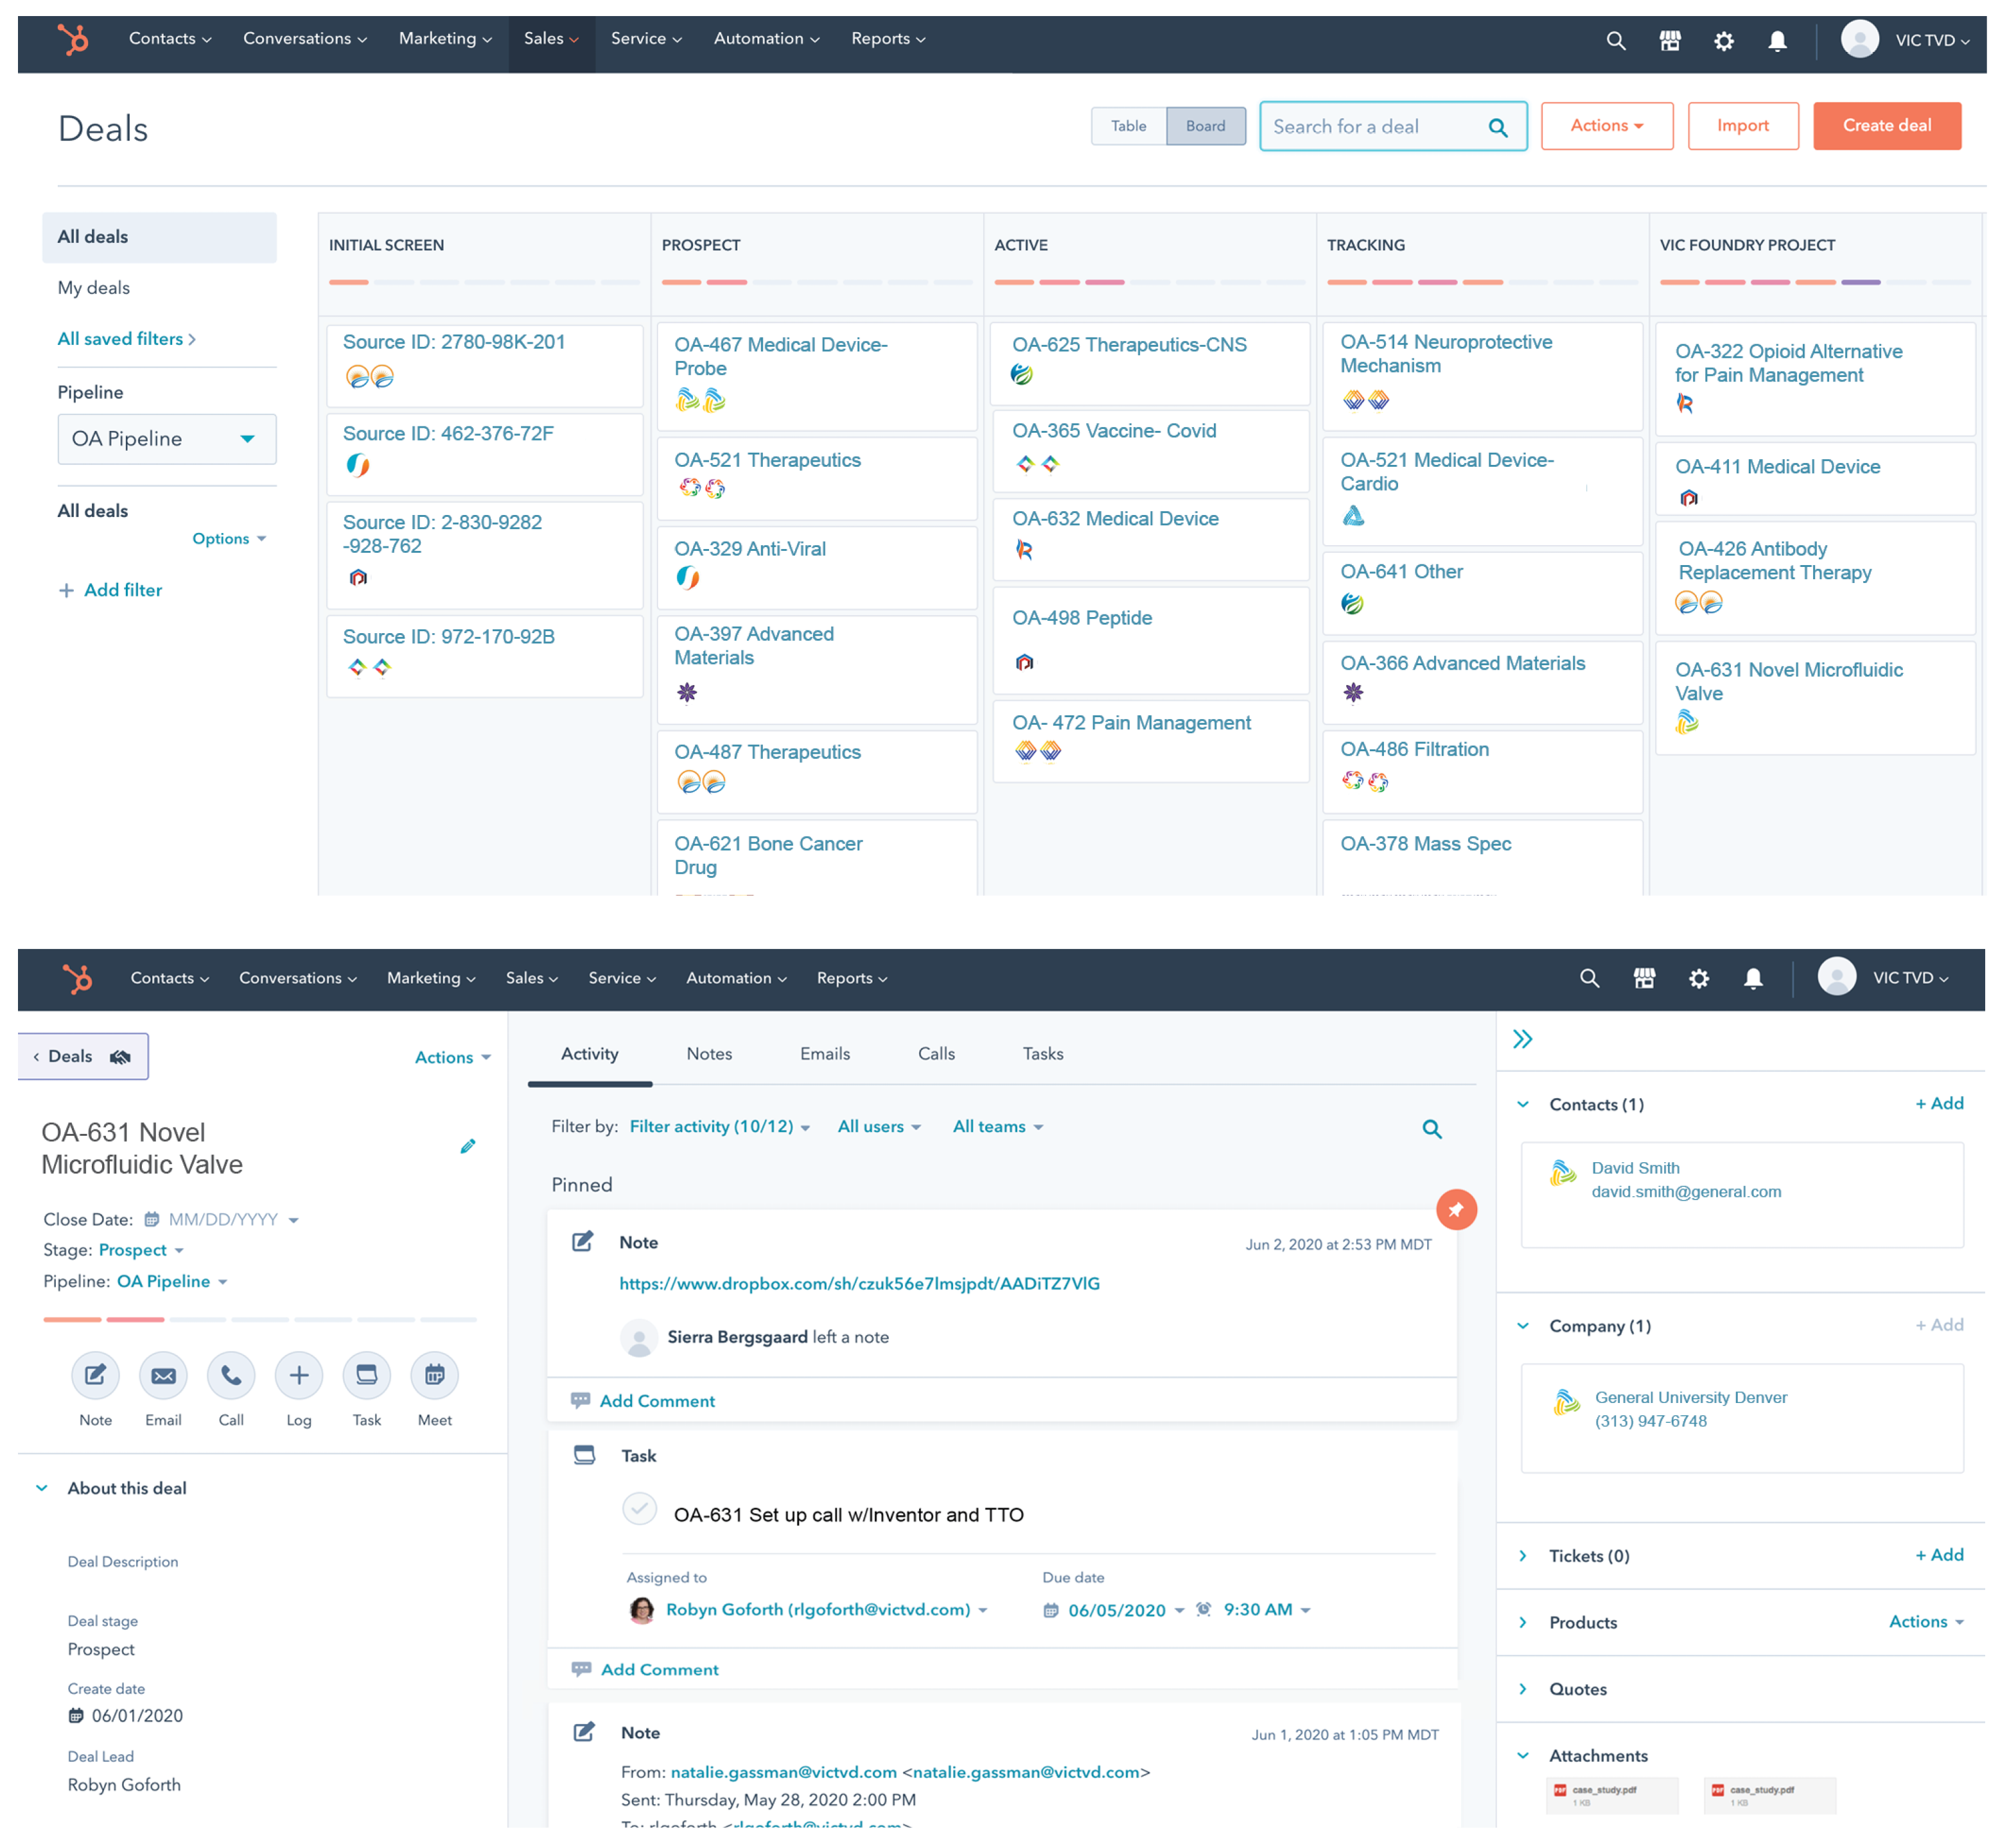Collapse the About this deal section
The height and width of the screenshot is (1848, 2007).
pos(42,1488)
